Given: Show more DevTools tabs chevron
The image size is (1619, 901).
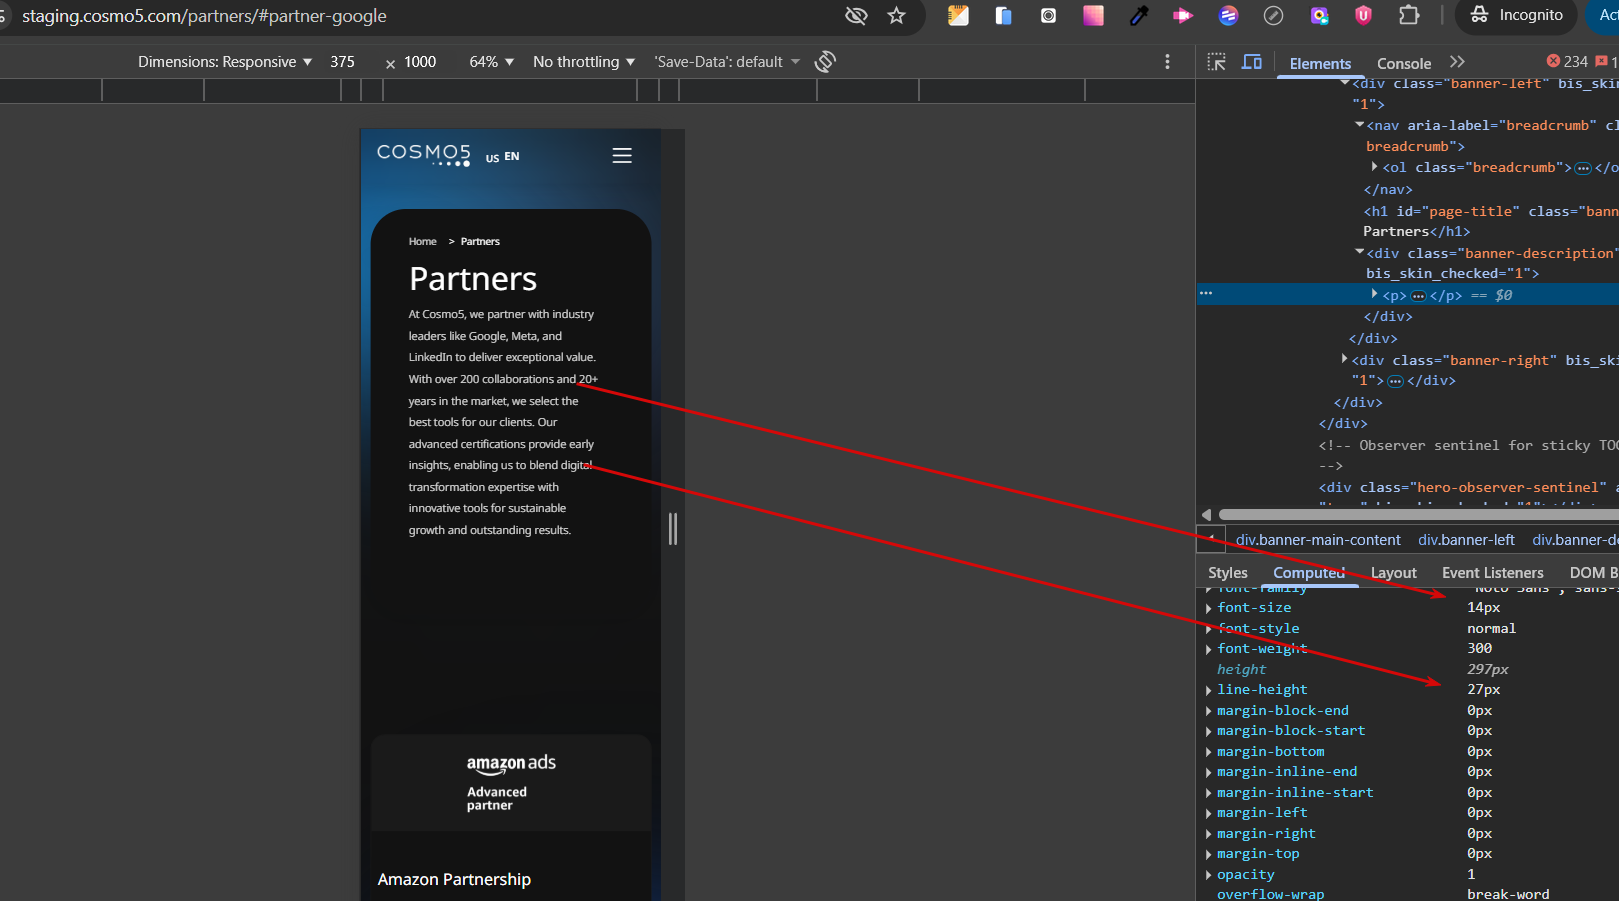Looking at the screenshot, I should tap(1457, 62).
